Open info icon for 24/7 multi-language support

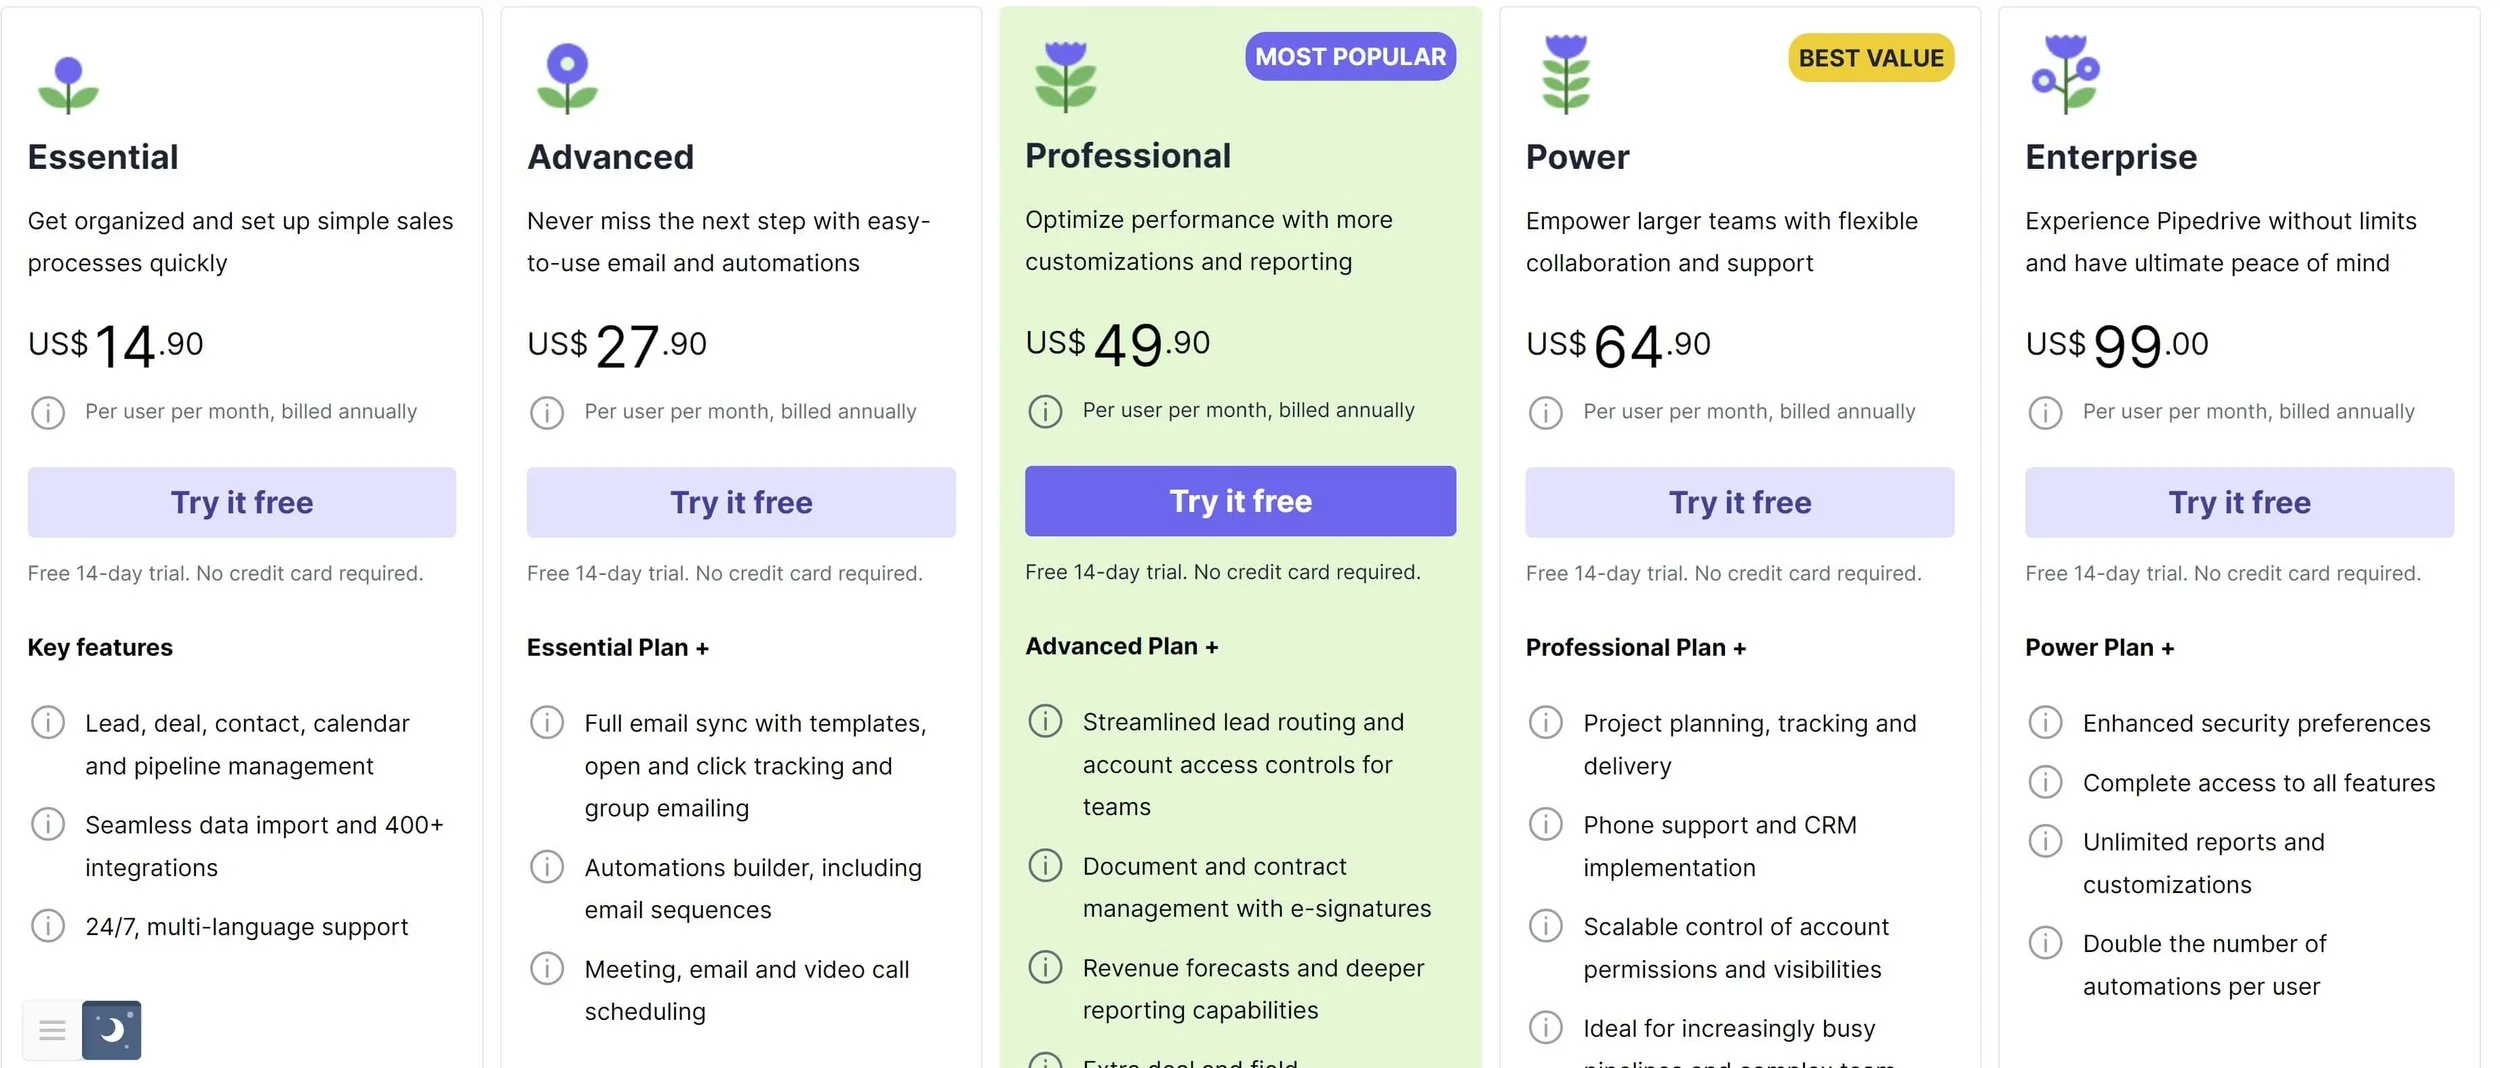tap(48, 926)
